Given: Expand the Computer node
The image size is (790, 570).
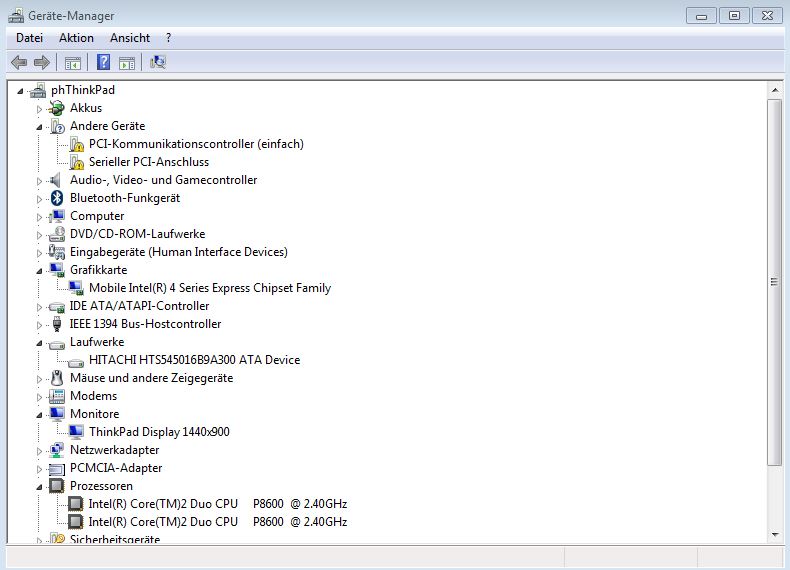Looking at the screenshot, I should pos(39,217).
